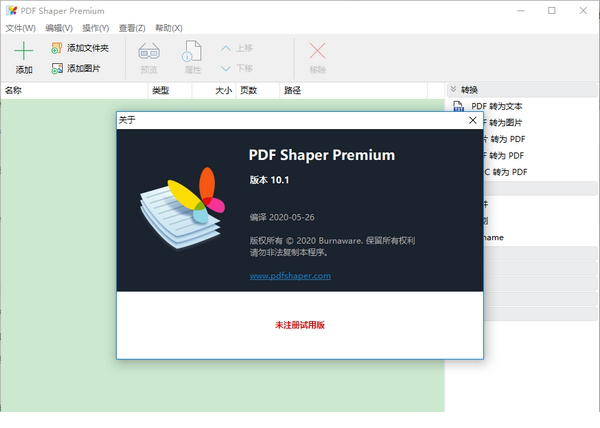The width and height of the screenshot is (600, 428).
Task: Select the PDF 转为文本 label
Action: 497,106
